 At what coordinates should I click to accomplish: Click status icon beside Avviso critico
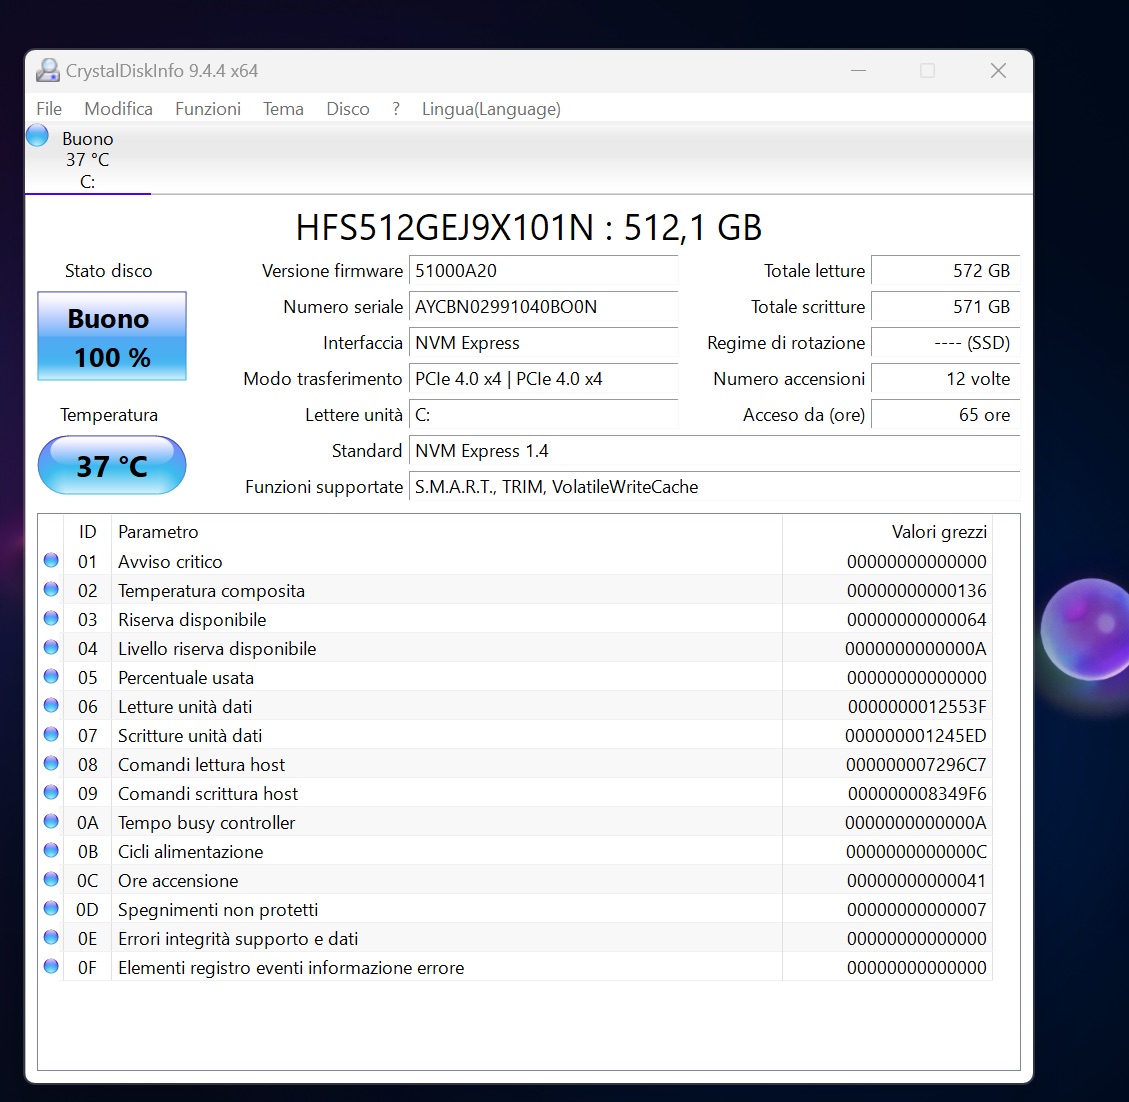click(51, 561)
